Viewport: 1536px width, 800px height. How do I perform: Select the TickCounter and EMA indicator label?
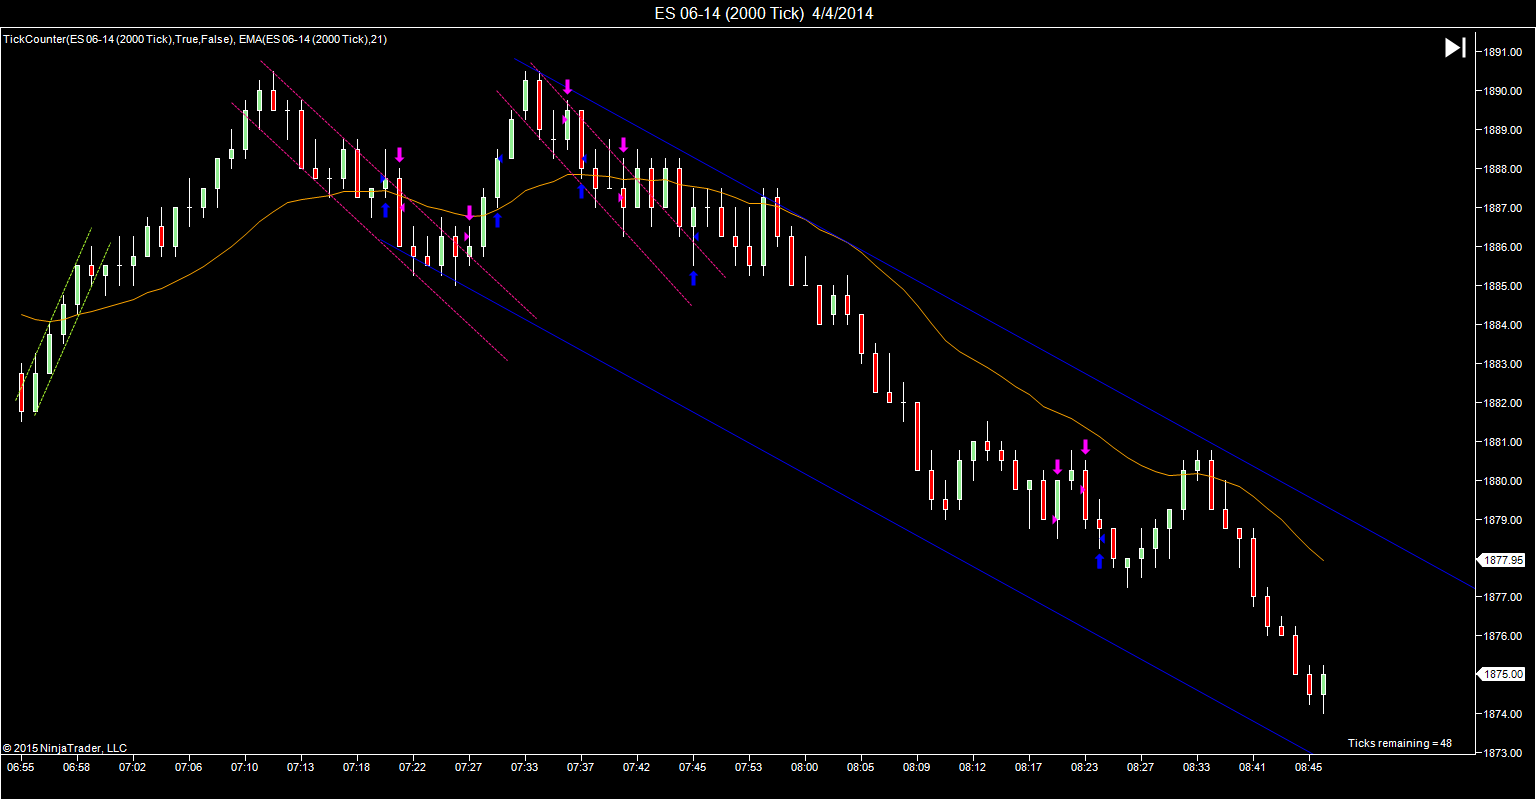[195, 39]
